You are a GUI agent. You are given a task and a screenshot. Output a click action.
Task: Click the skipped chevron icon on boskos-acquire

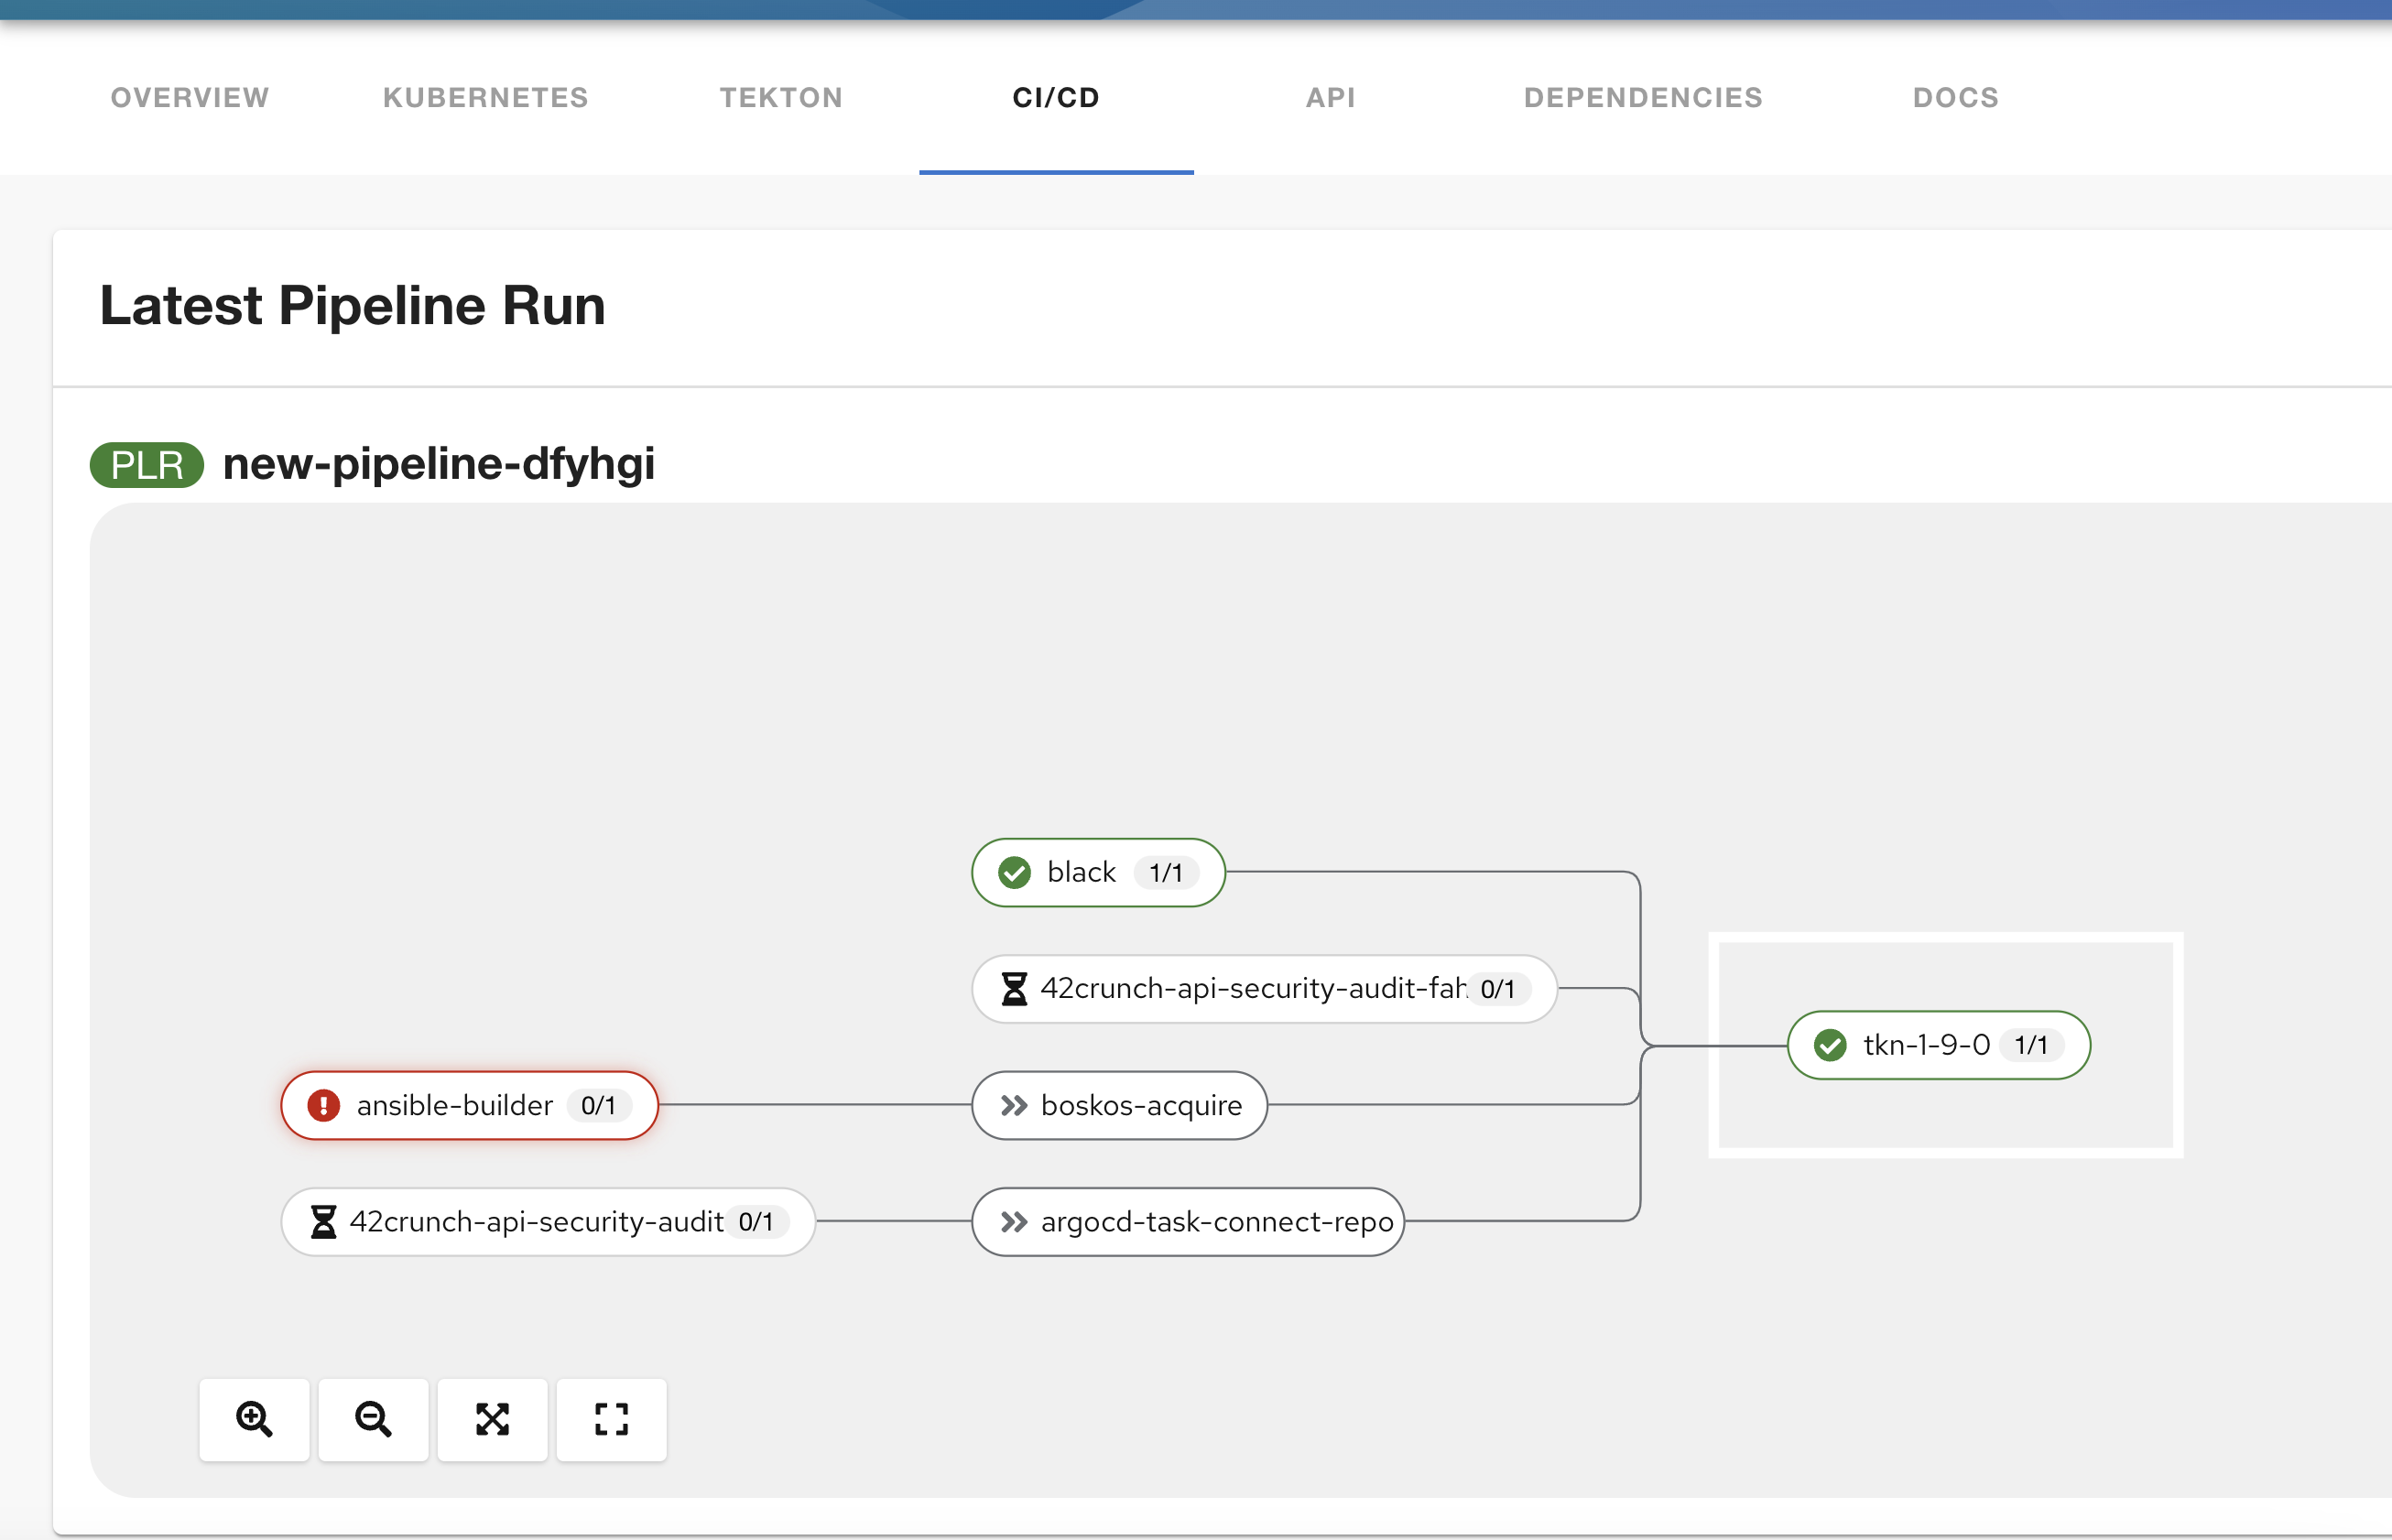1013,1105
